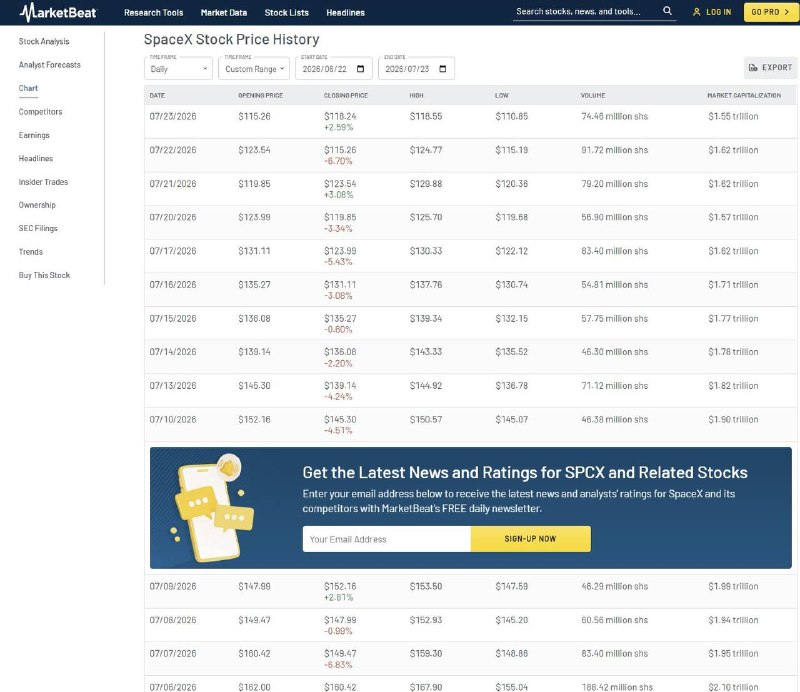
Task: Focus the Your Email Address field
Action: point(386,539)
